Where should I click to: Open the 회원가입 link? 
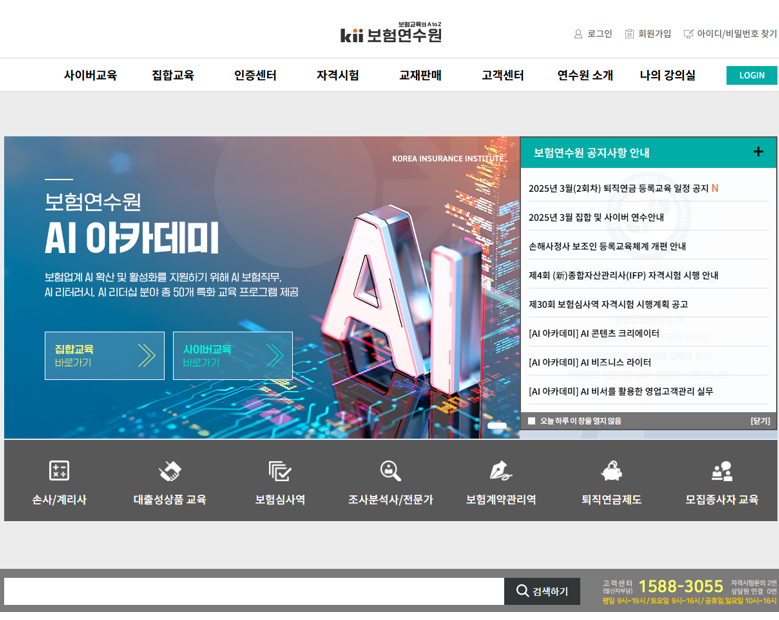tap(648, 34)
